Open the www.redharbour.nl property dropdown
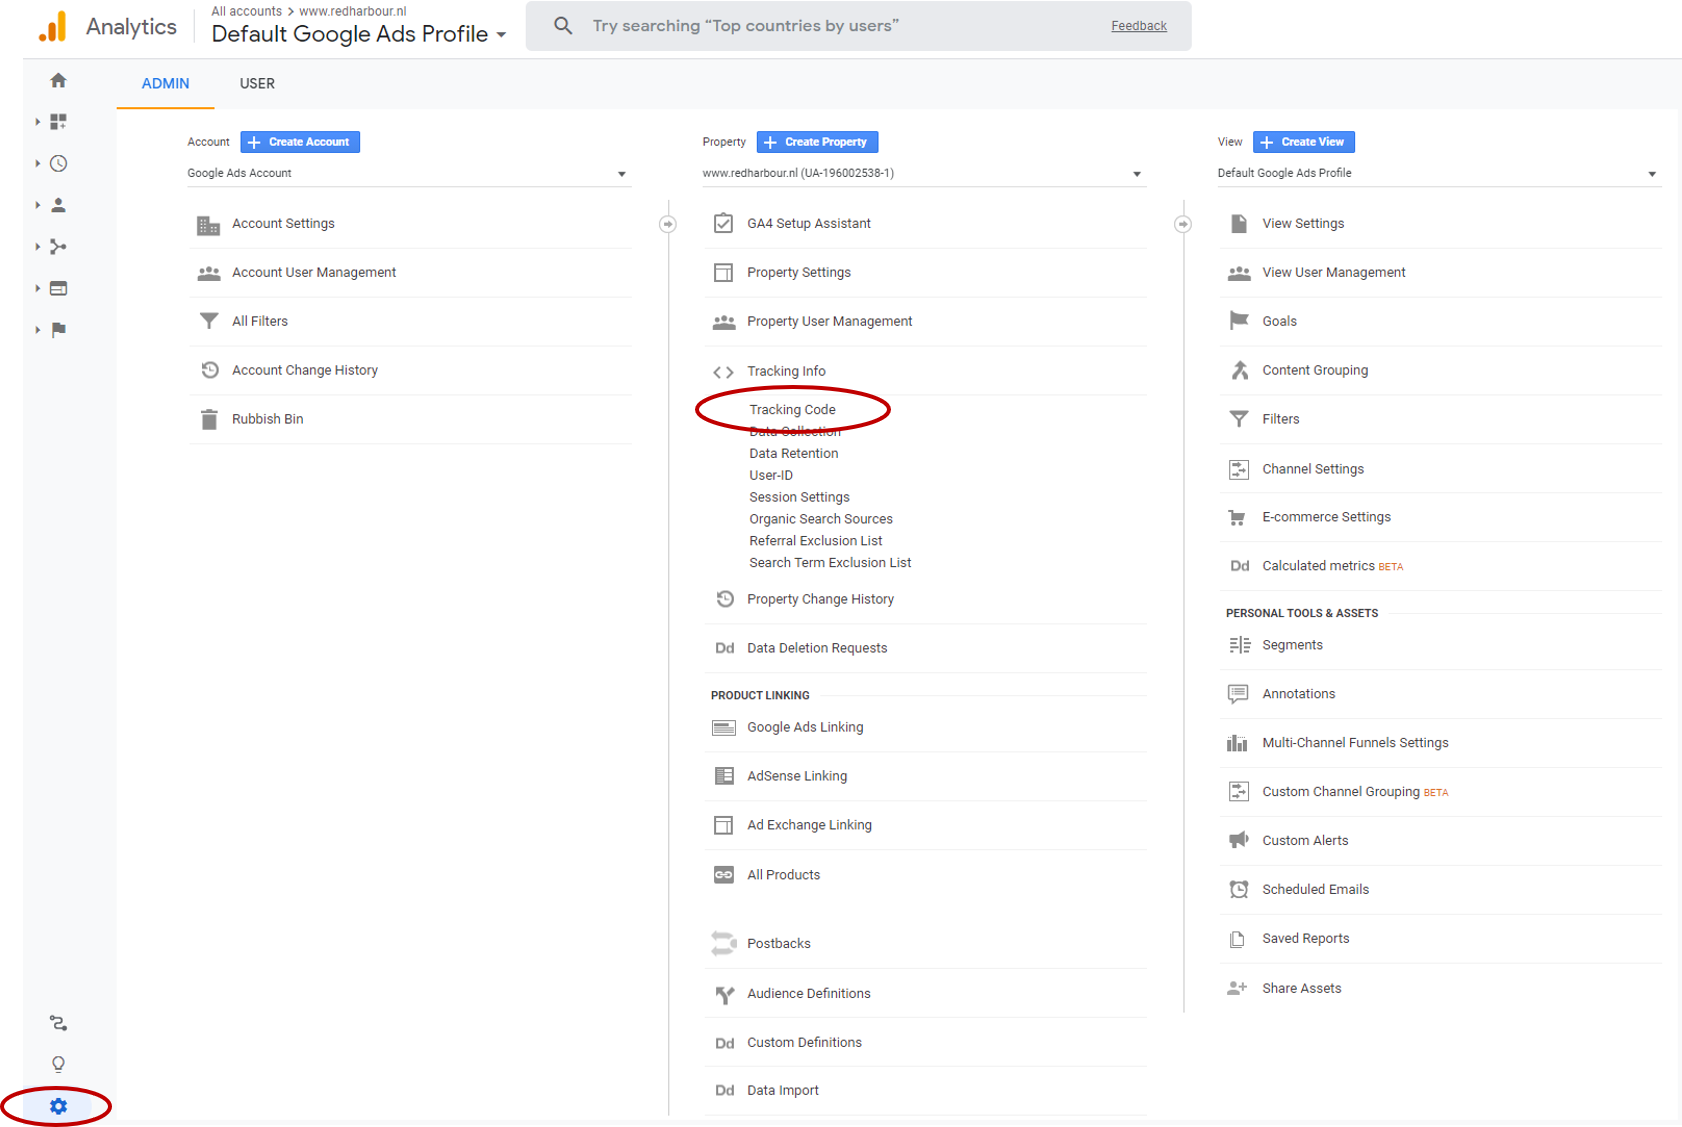The width and height of the screenshot is (1682, 1127). pos(923,173)
